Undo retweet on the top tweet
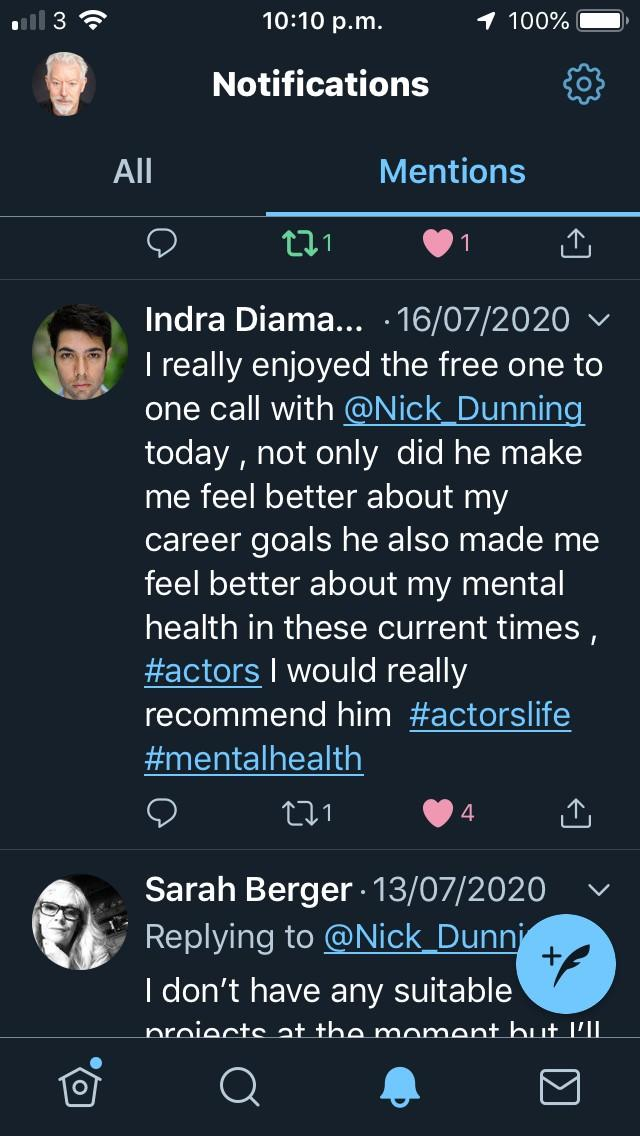 (x=298, y=243)
